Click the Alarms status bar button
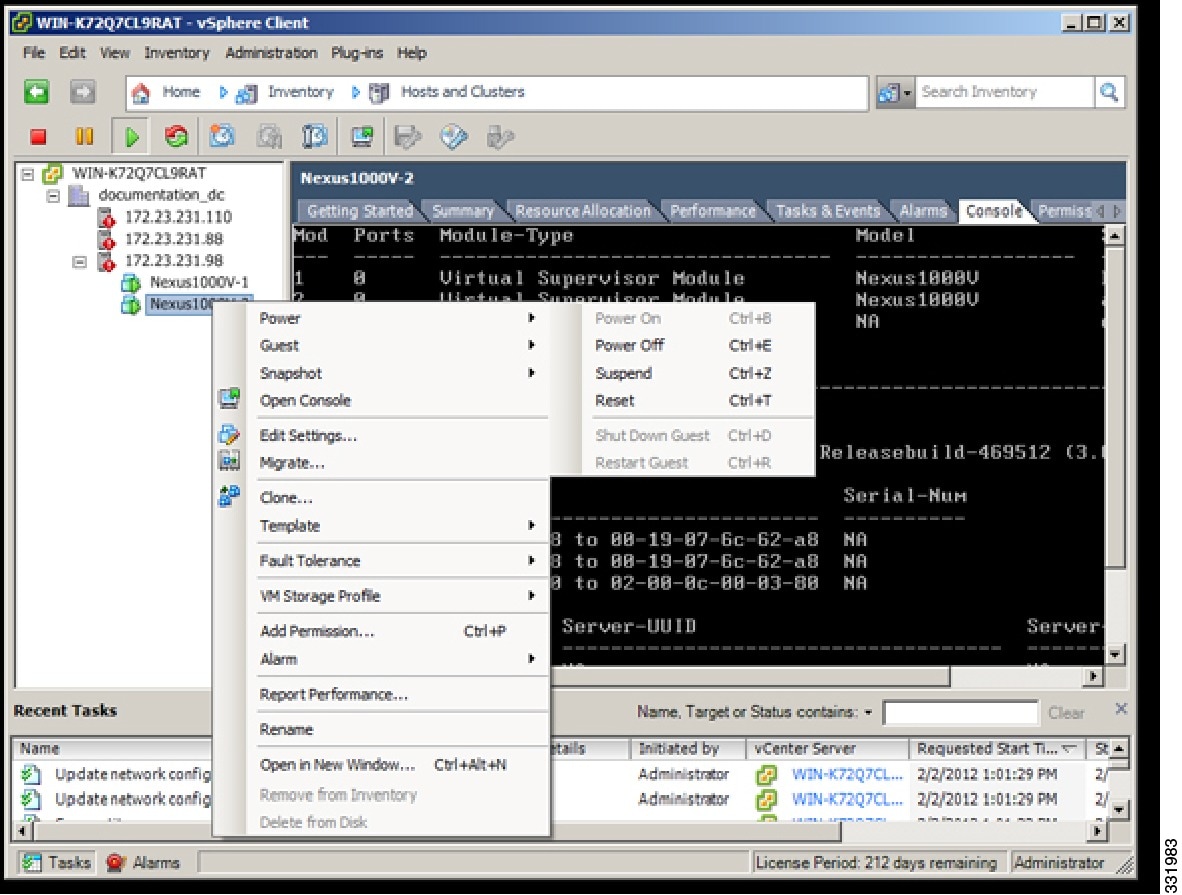 tap(143, 862)
